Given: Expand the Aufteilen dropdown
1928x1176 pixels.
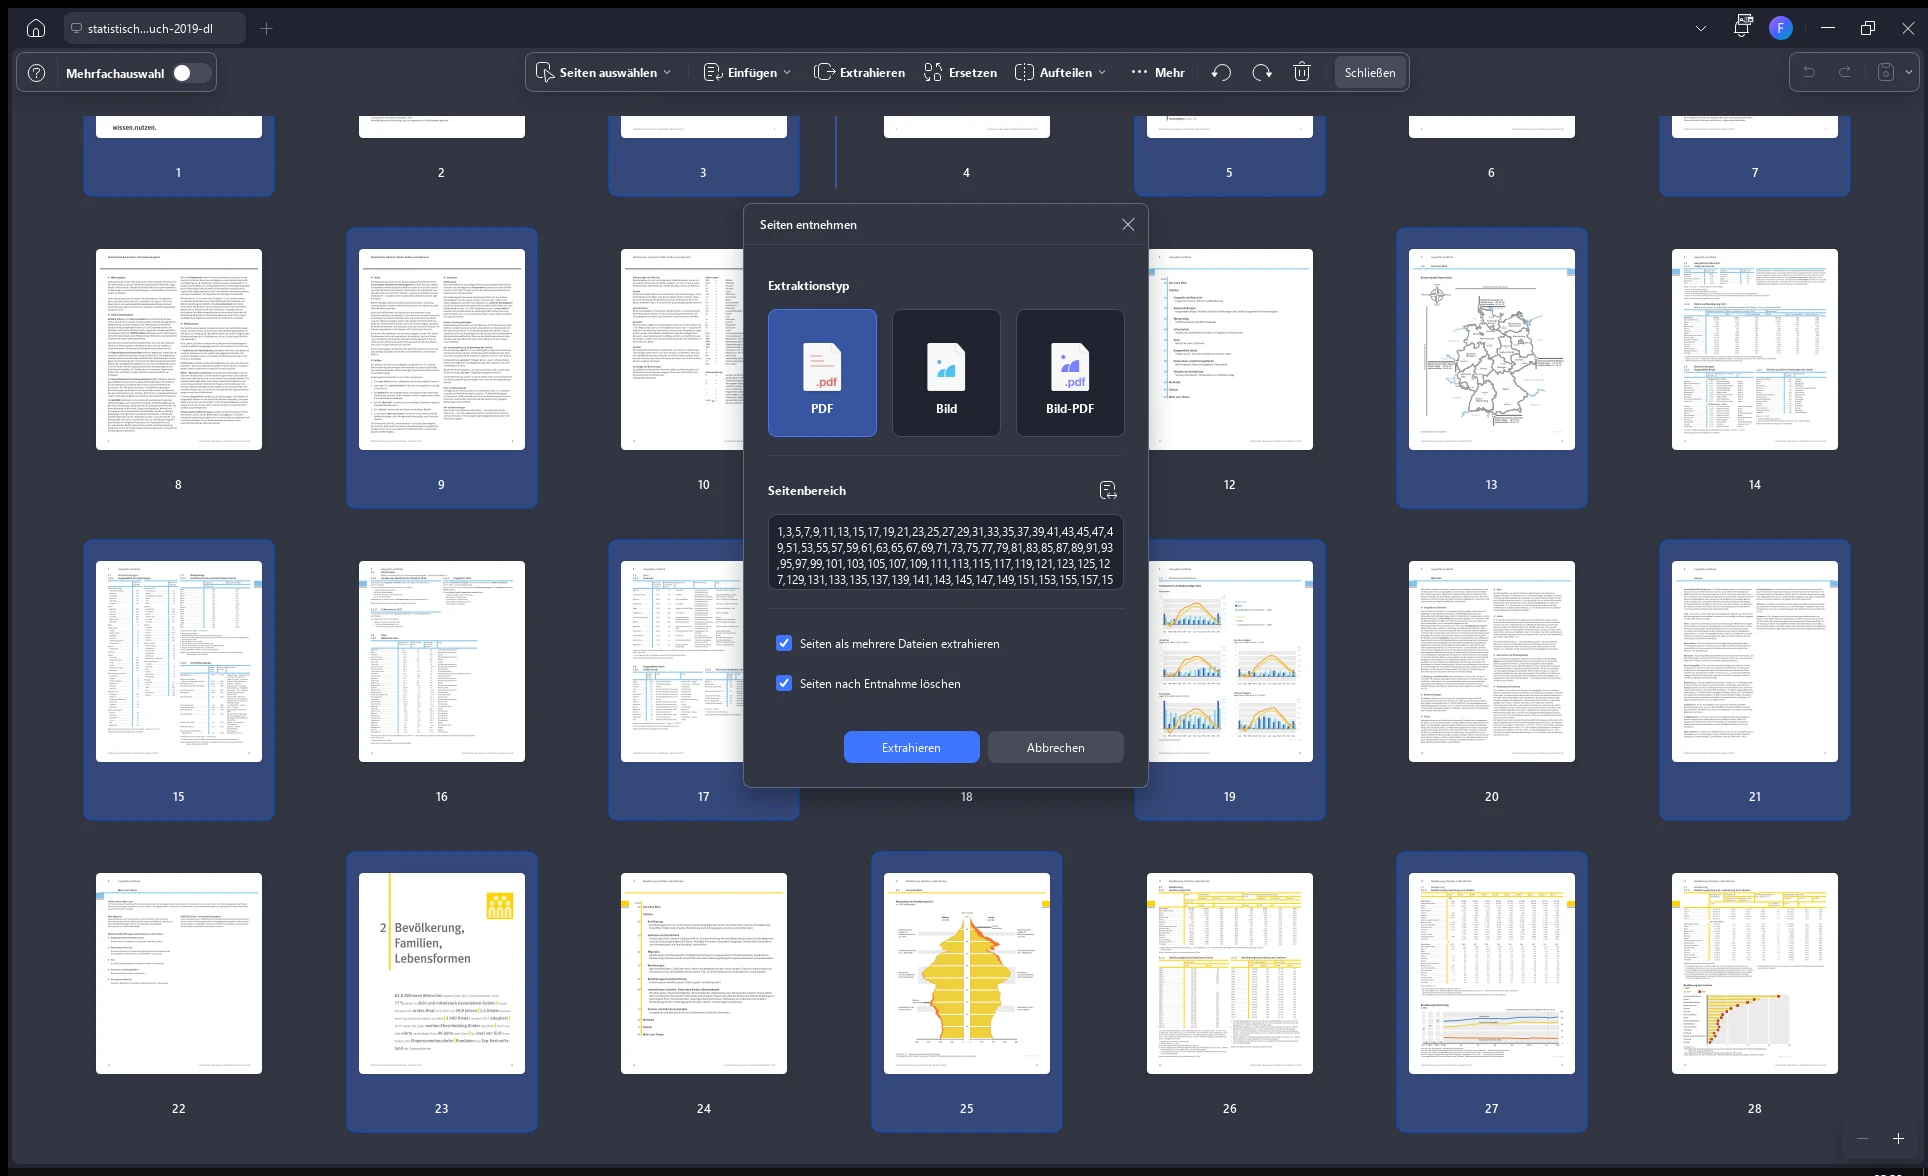Looking at the screenshot, I should click(1061, 72).
